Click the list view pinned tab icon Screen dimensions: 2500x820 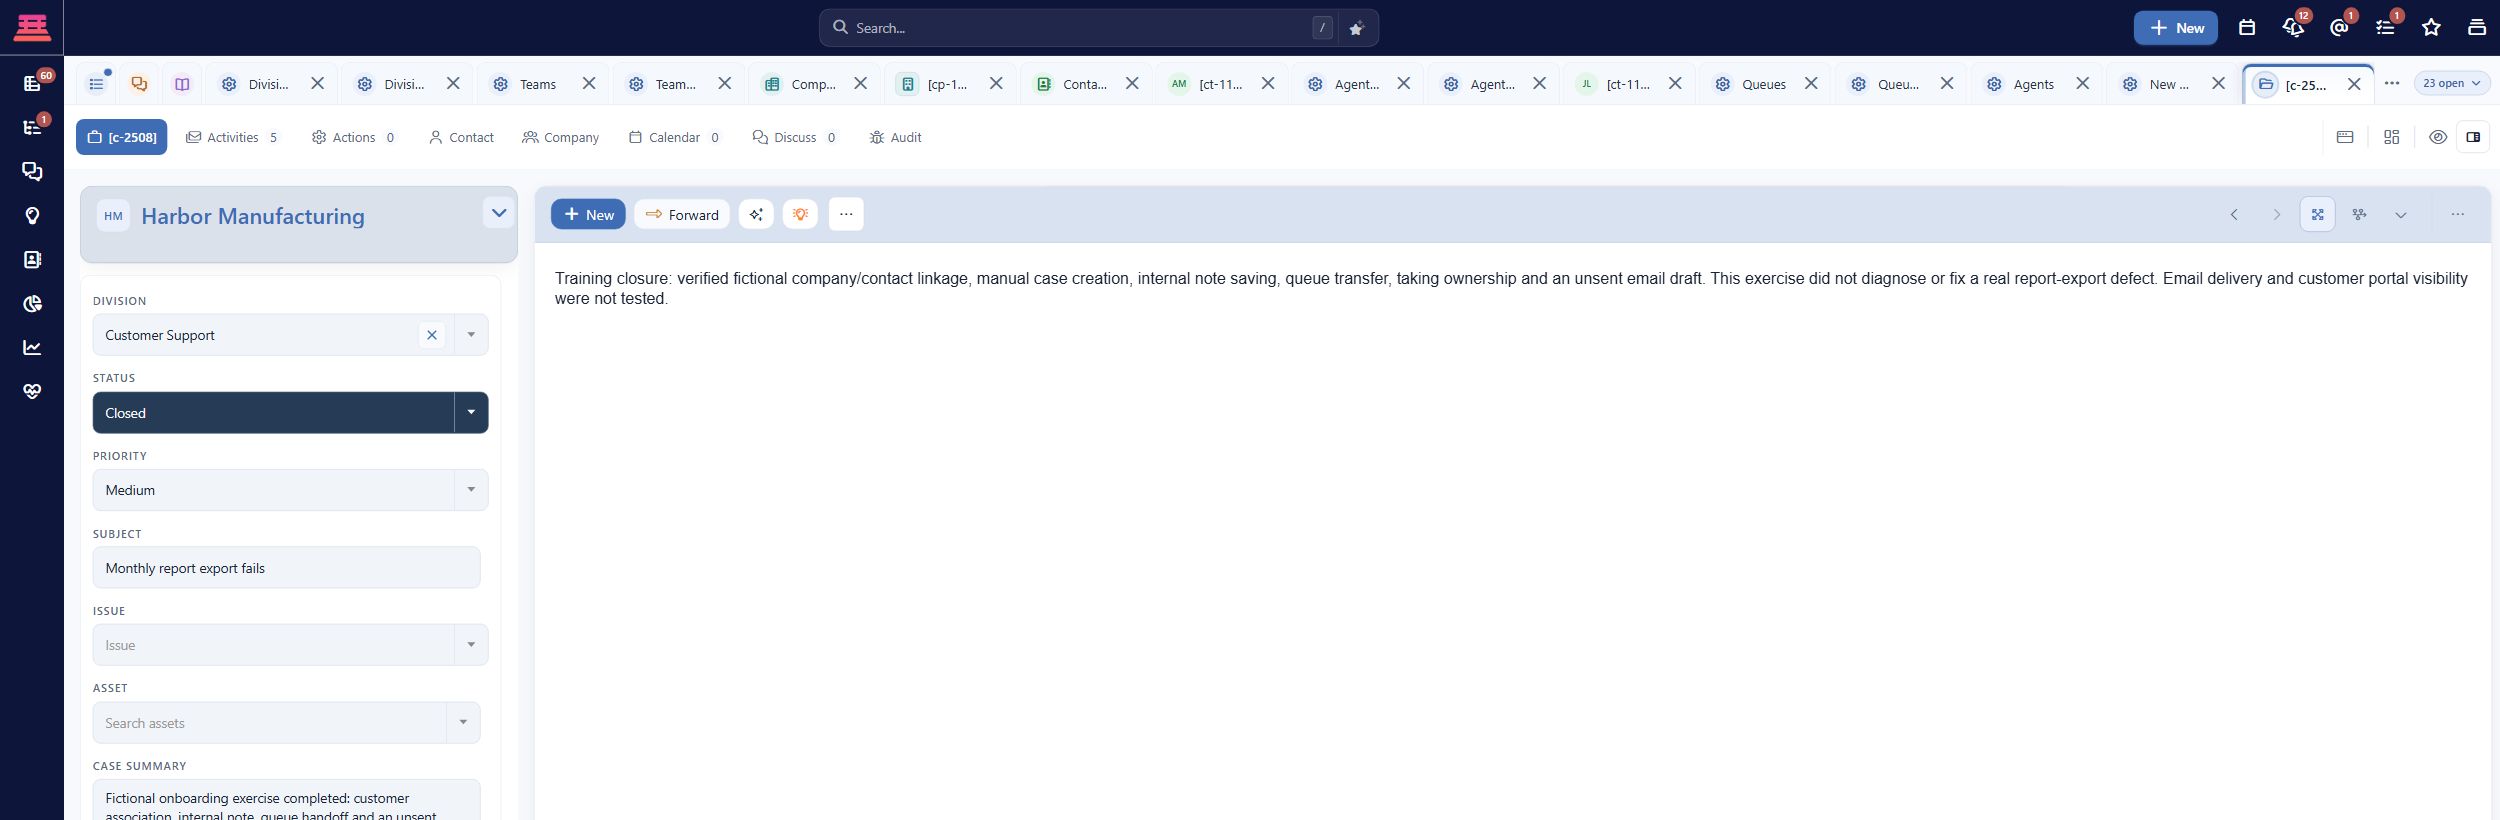[97, 84]
